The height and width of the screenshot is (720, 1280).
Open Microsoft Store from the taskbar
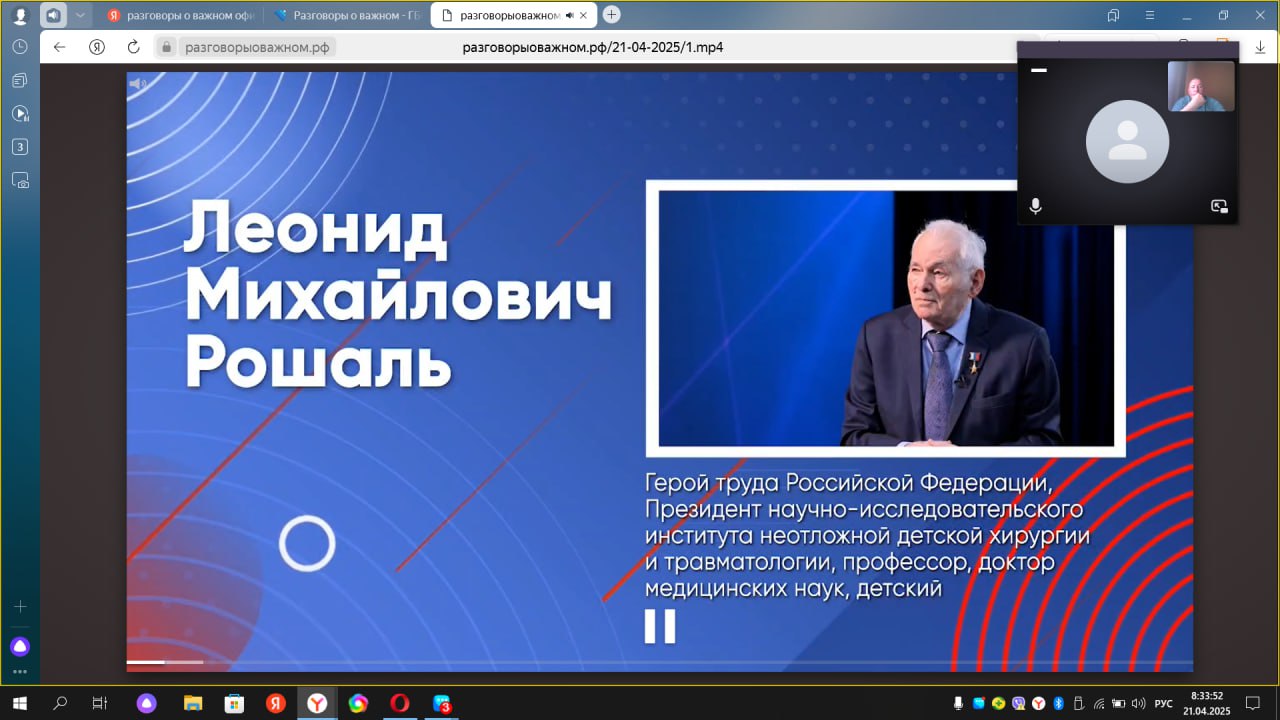click(x=234, y=703)
